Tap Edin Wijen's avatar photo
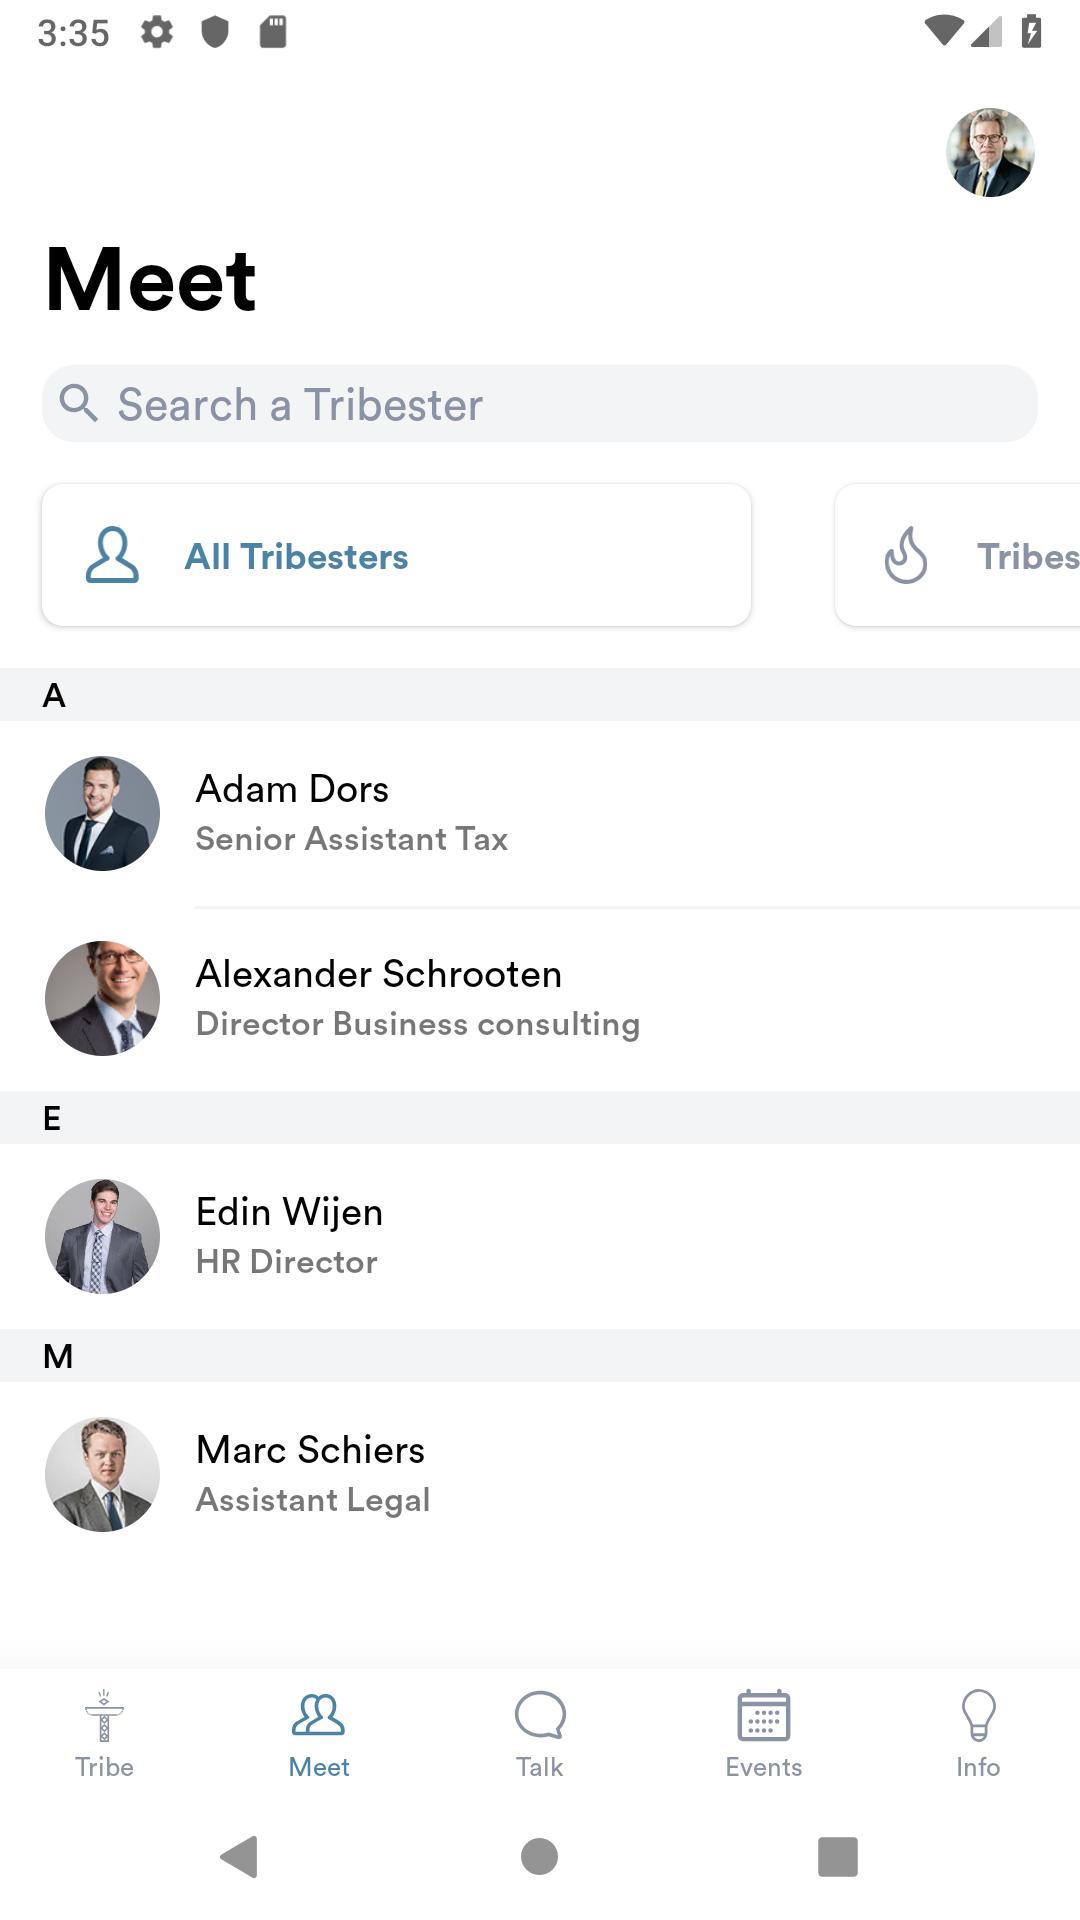This screenshot has height=1920, width=1080. click(102, 1236)
